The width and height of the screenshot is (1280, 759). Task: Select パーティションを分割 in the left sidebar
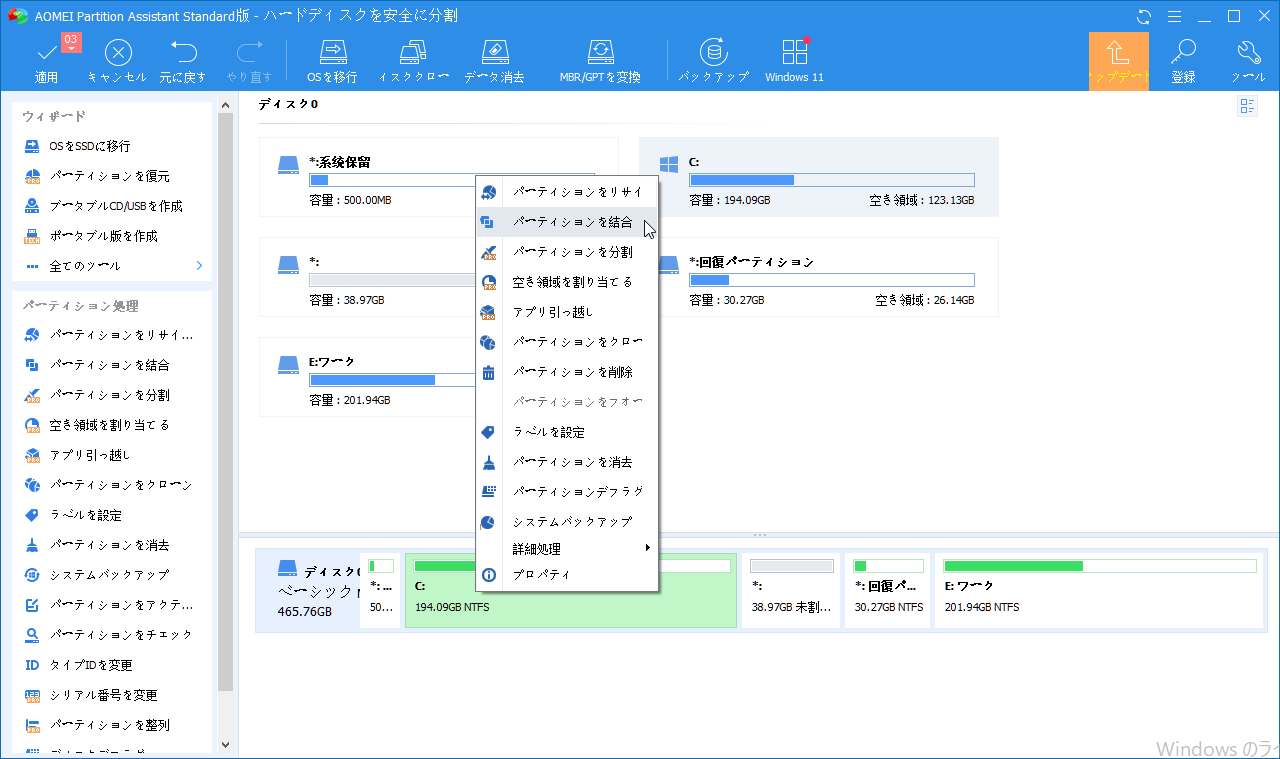tap(110, 395)
